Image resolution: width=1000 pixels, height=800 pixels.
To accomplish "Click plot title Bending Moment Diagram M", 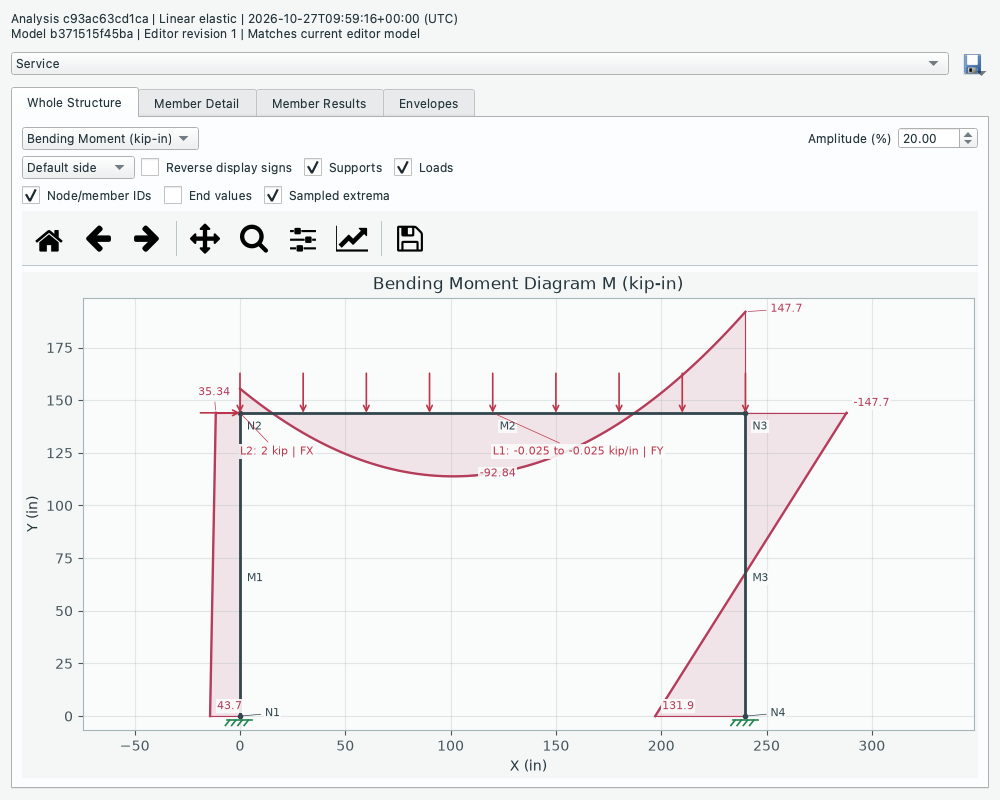I will 528,283.
